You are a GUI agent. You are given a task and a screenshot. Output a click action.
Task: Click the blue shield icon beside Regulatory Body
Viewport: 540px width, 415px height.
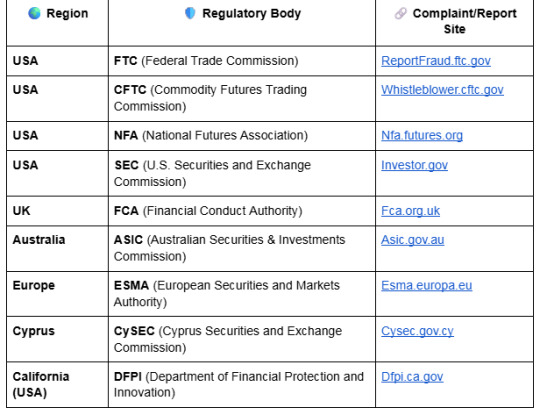[x=190, y=13]
